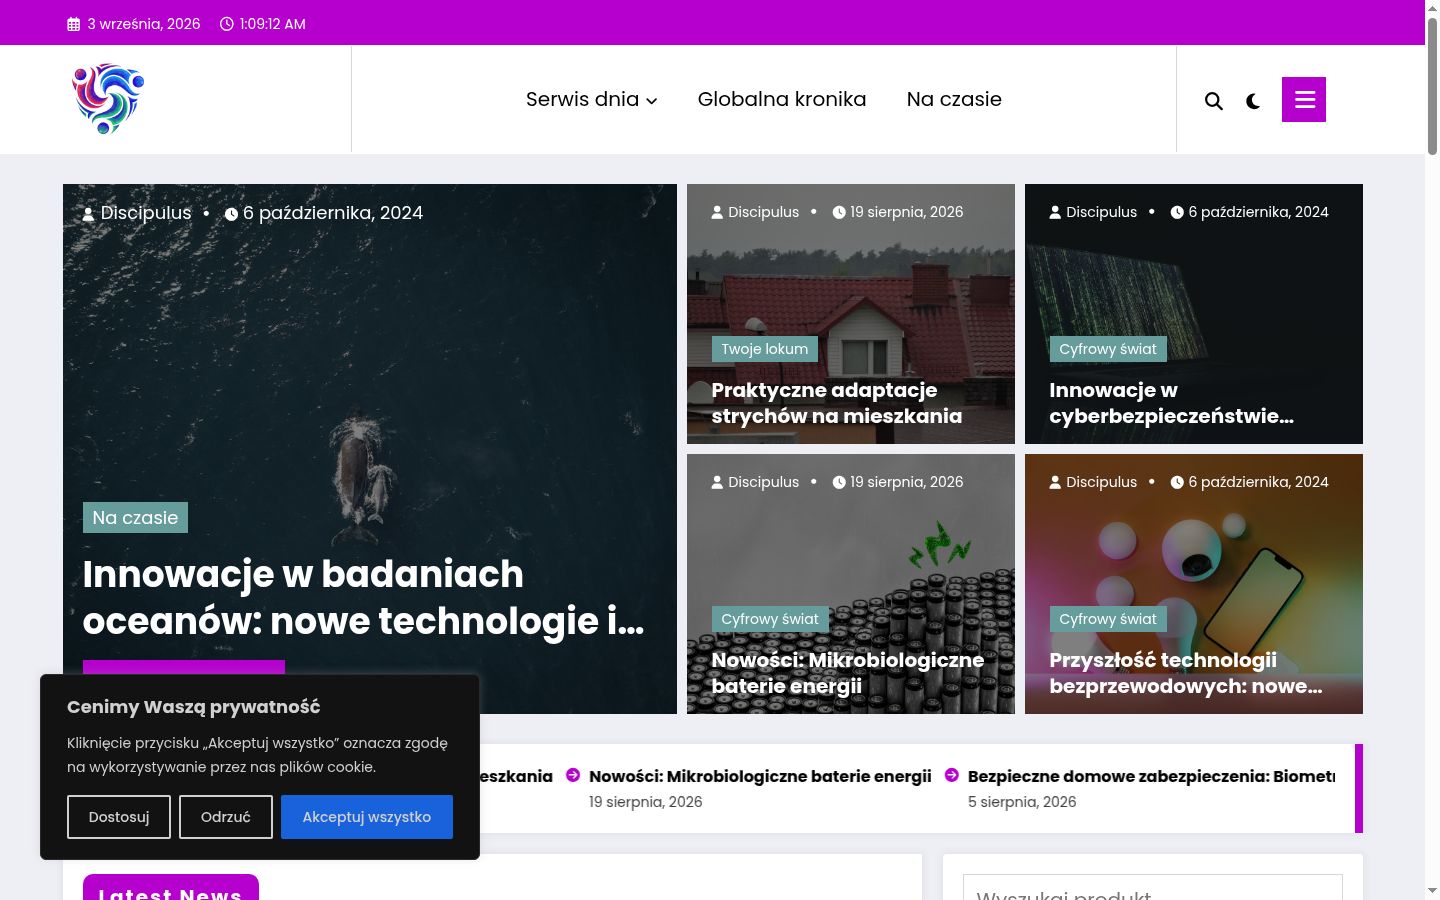Image resolution: width=1440 pixels, height=900 pixels.
Task: Click clock icon on strychów article card
Action: [839, 212]
